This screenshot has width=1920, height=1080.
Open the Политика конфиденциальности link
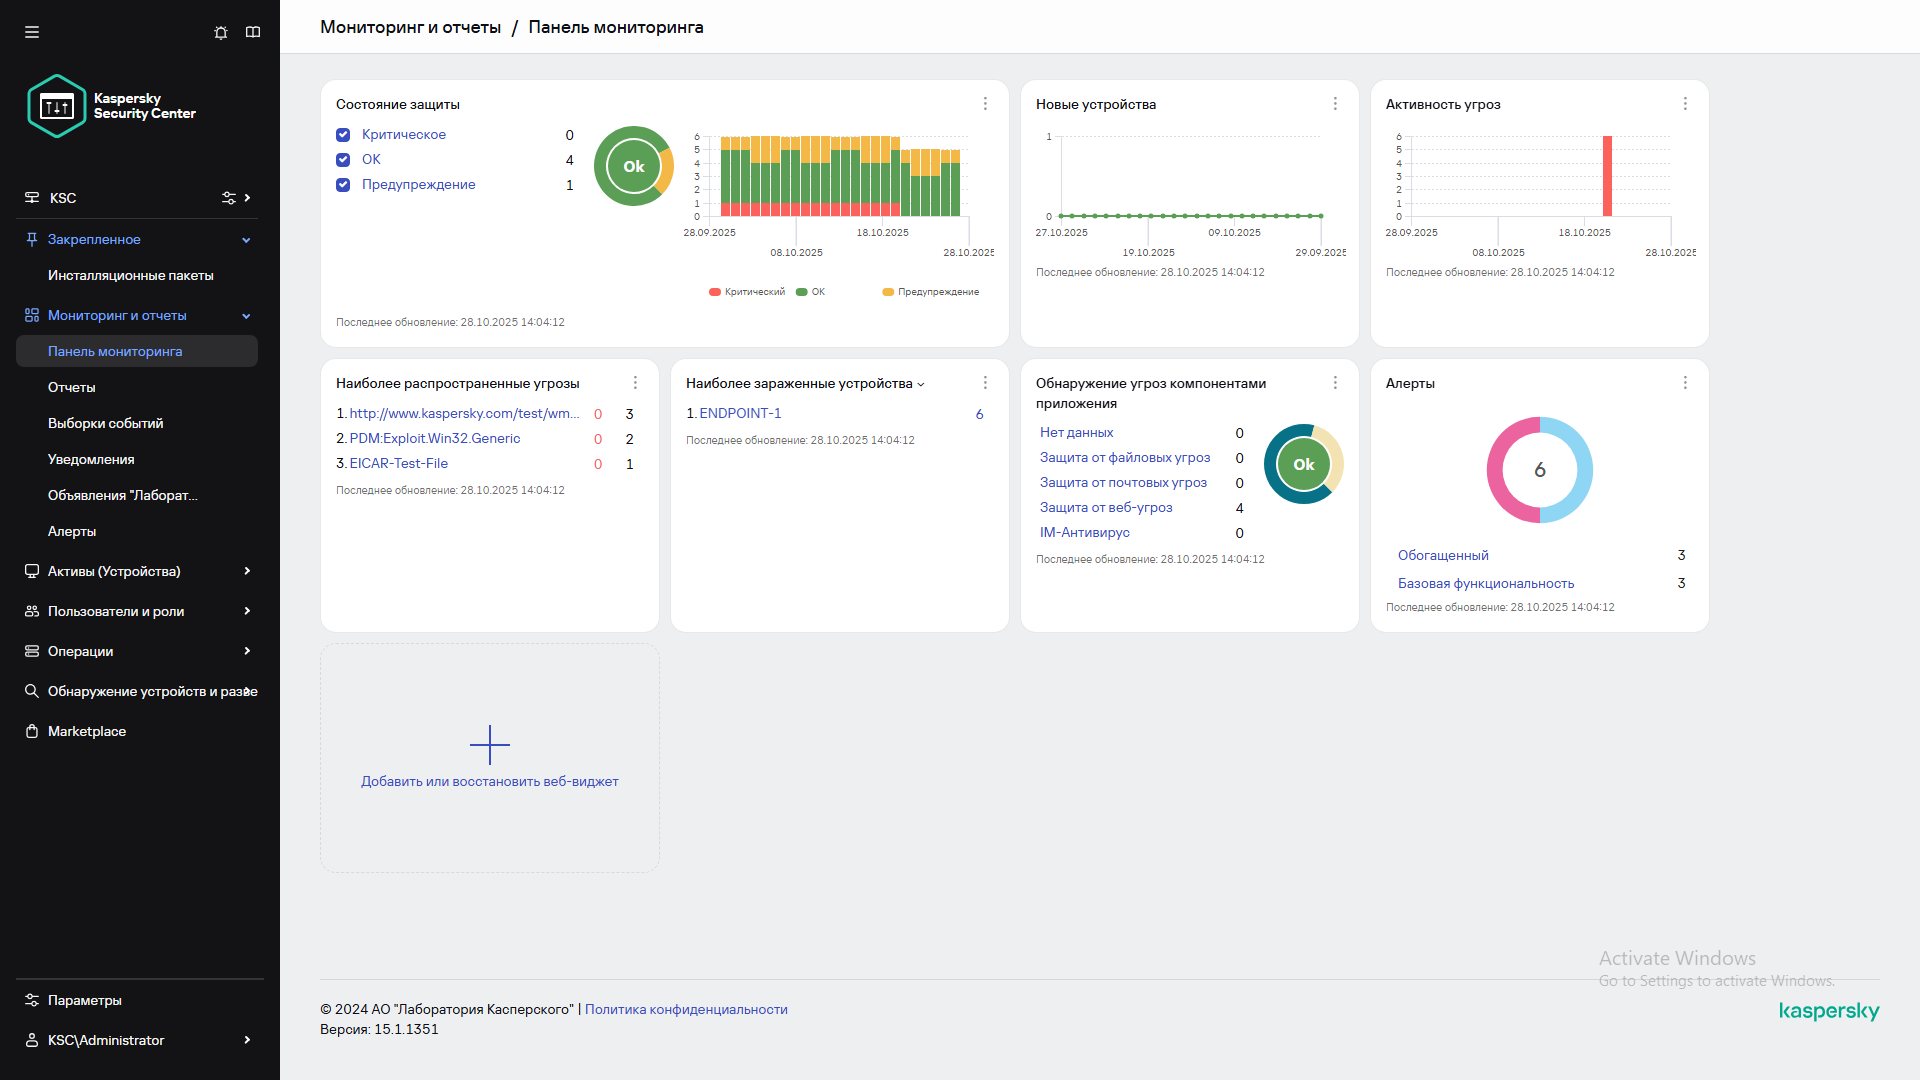(x=686, y=1009)
